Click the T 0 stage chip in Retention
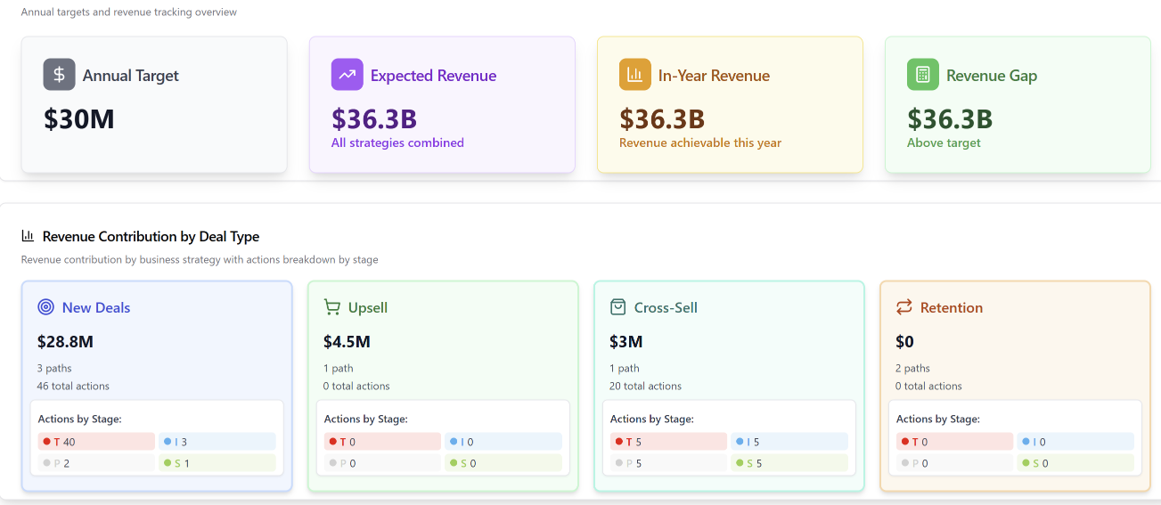 point(954,442)
